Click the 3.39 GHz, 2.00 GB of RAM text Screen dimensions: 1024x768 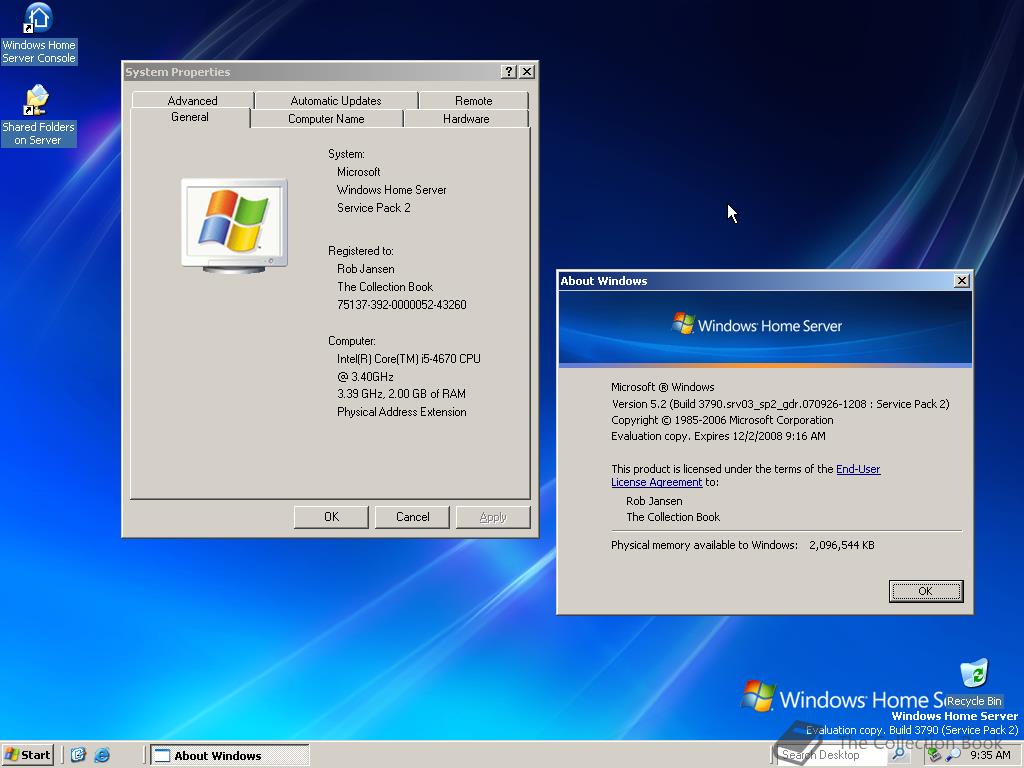click(x=401, y=394)
